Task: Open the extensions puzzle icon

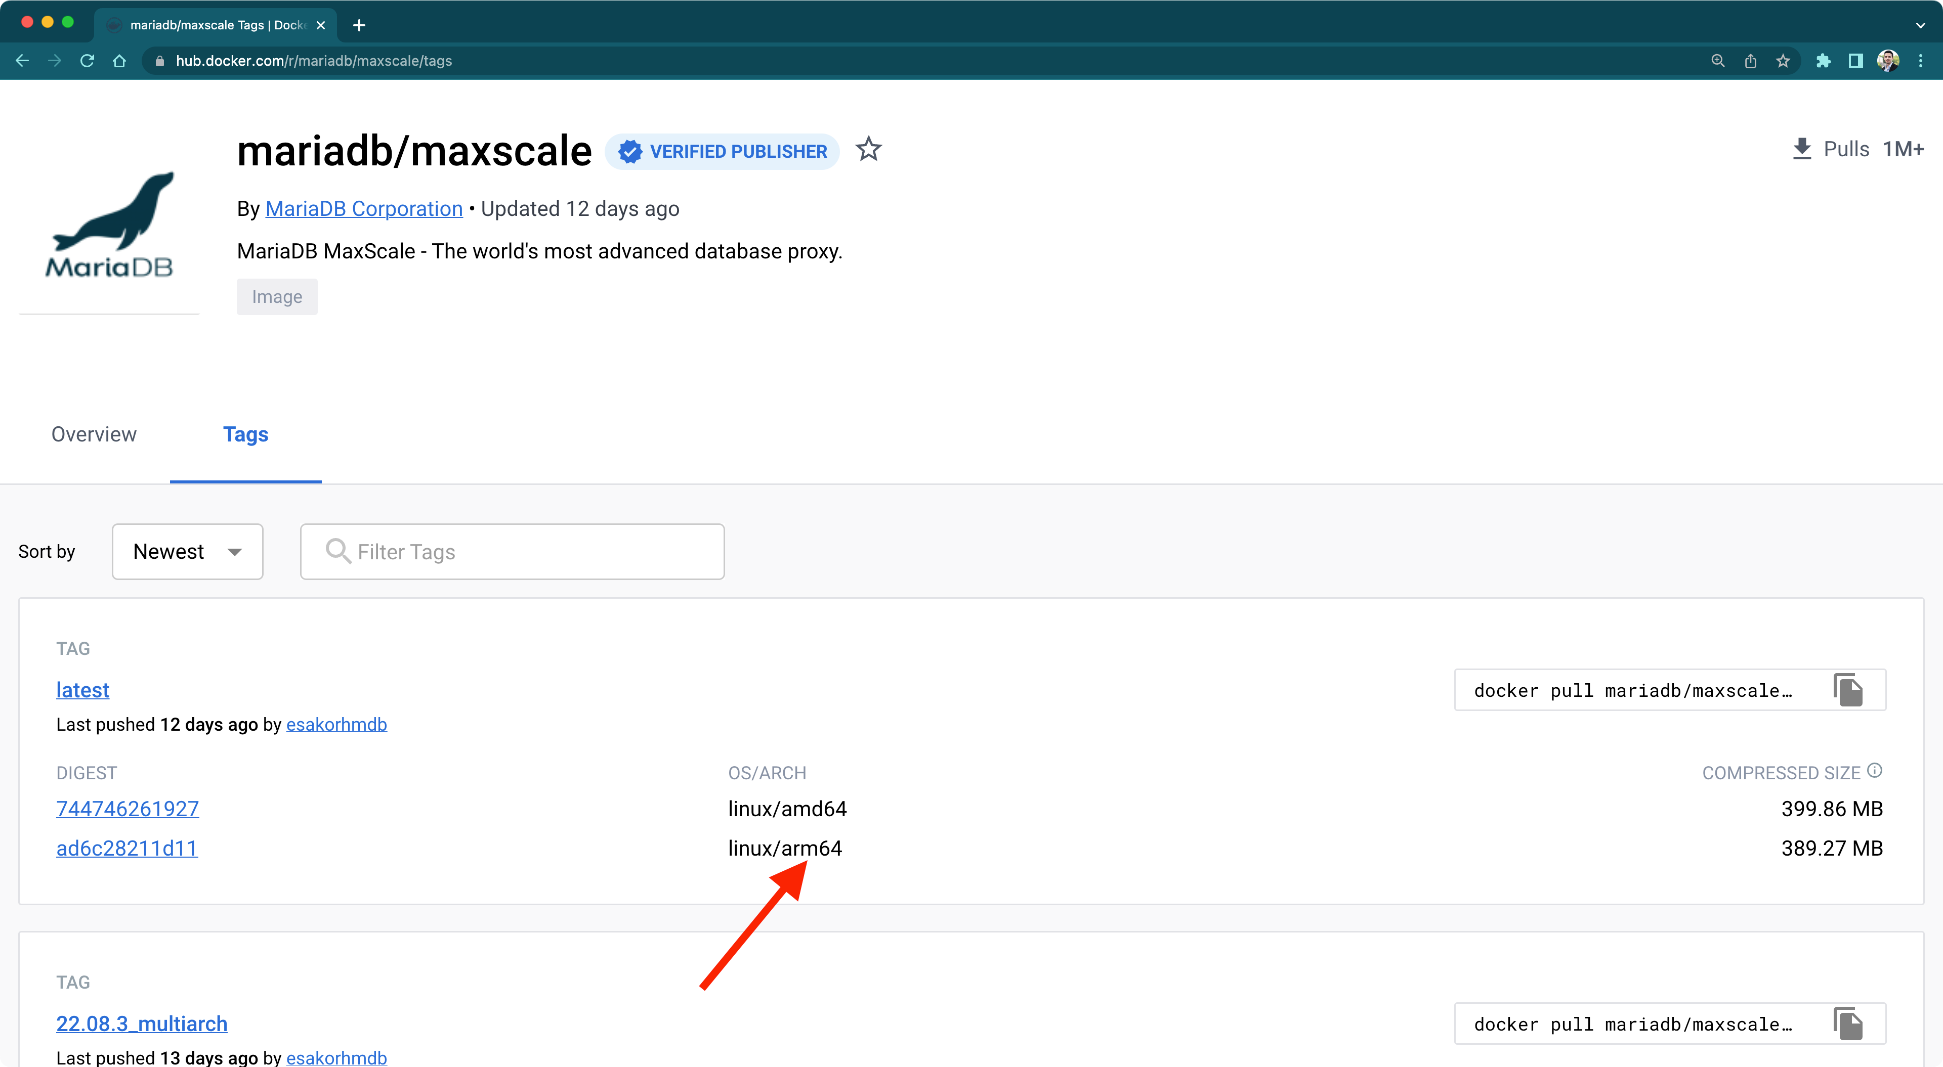Action: (x=1823, y=61)
